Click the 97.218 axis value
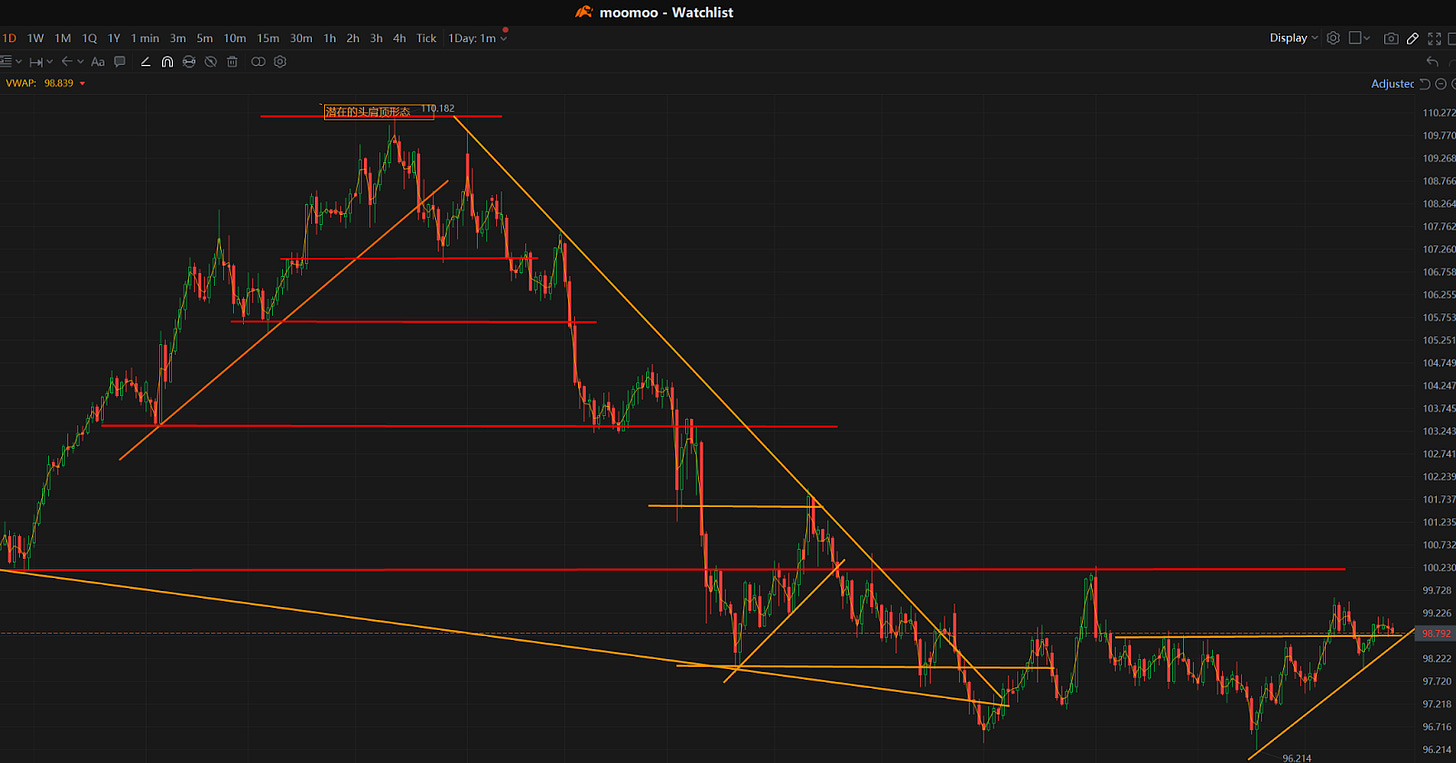Viewport: 1456px width, 763px height. pos(1438,704)
